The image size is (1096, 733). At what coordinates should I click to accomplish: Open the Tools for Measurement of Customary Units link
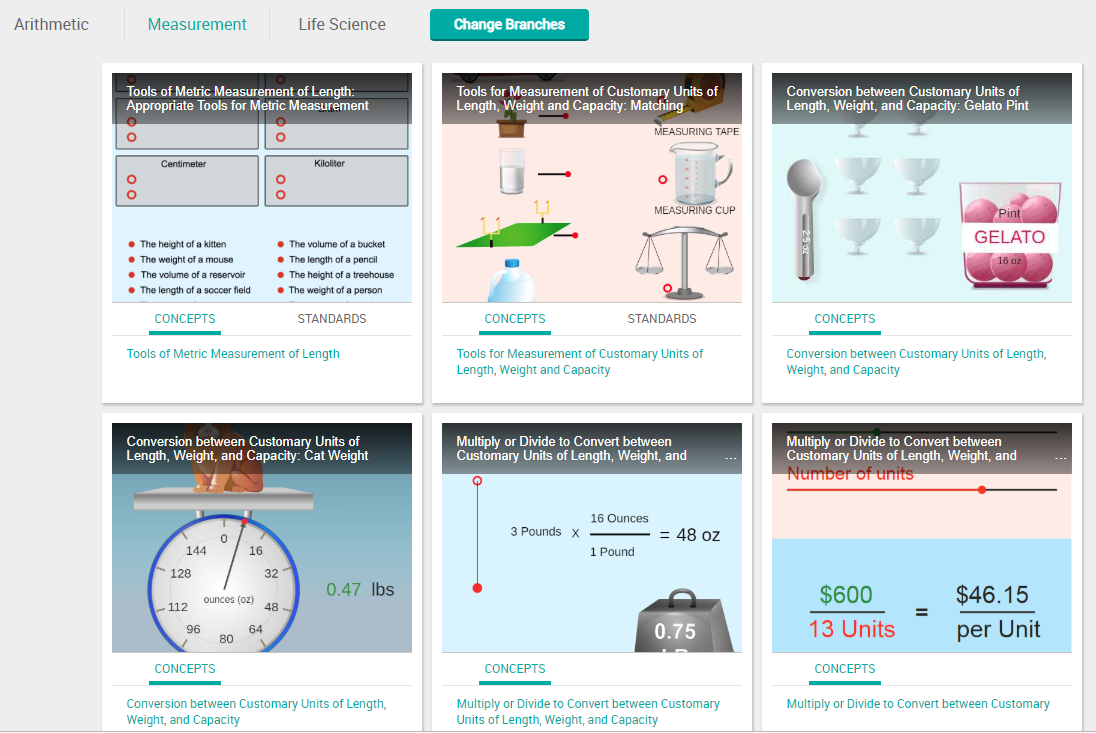[580, 360]
